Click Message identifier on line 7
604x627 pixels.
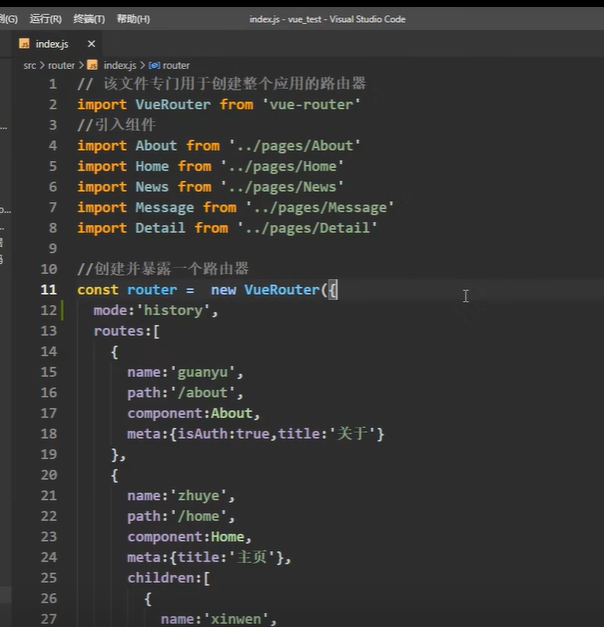tap(164, 208)
